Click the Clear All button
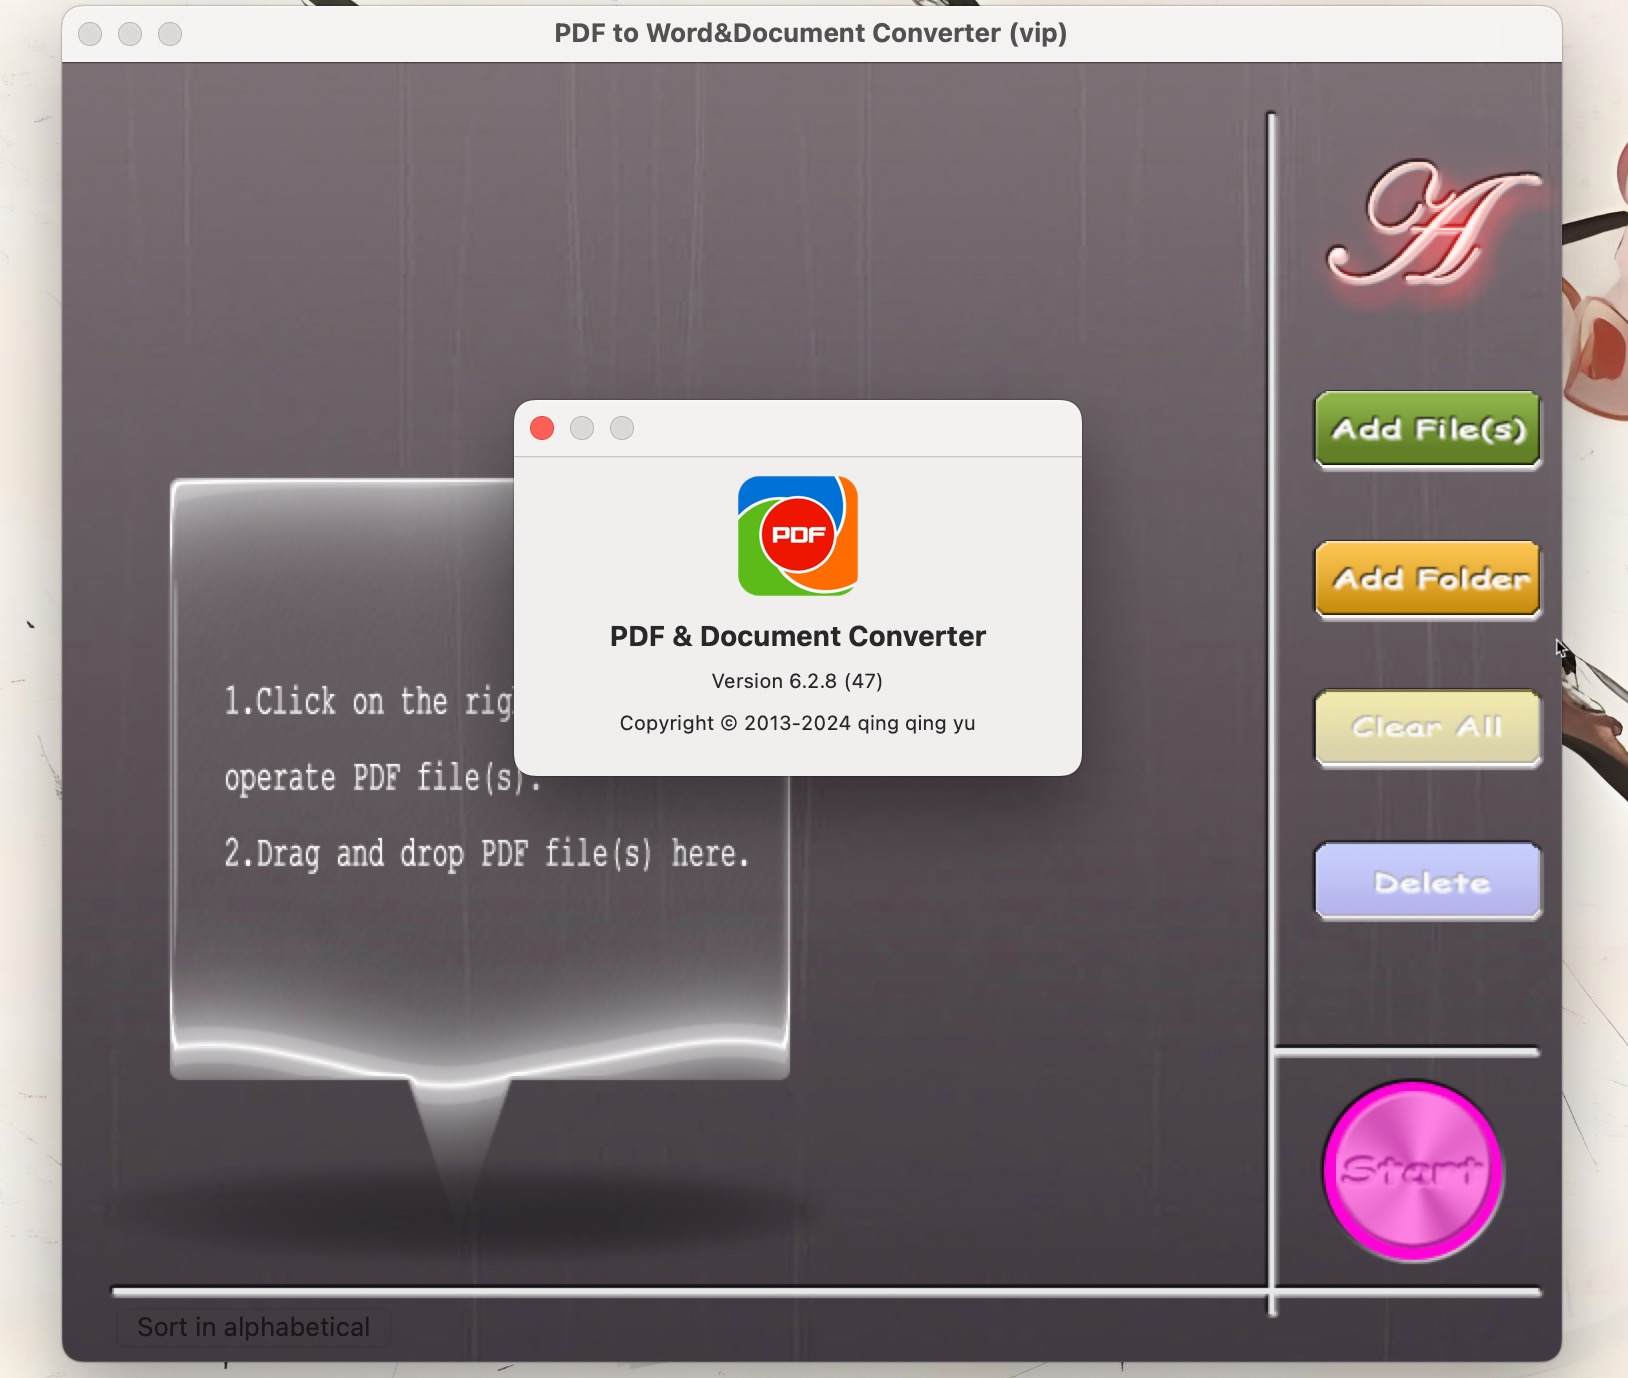The width and height of the screenshot is (1628, 1378). point(1427,728)
